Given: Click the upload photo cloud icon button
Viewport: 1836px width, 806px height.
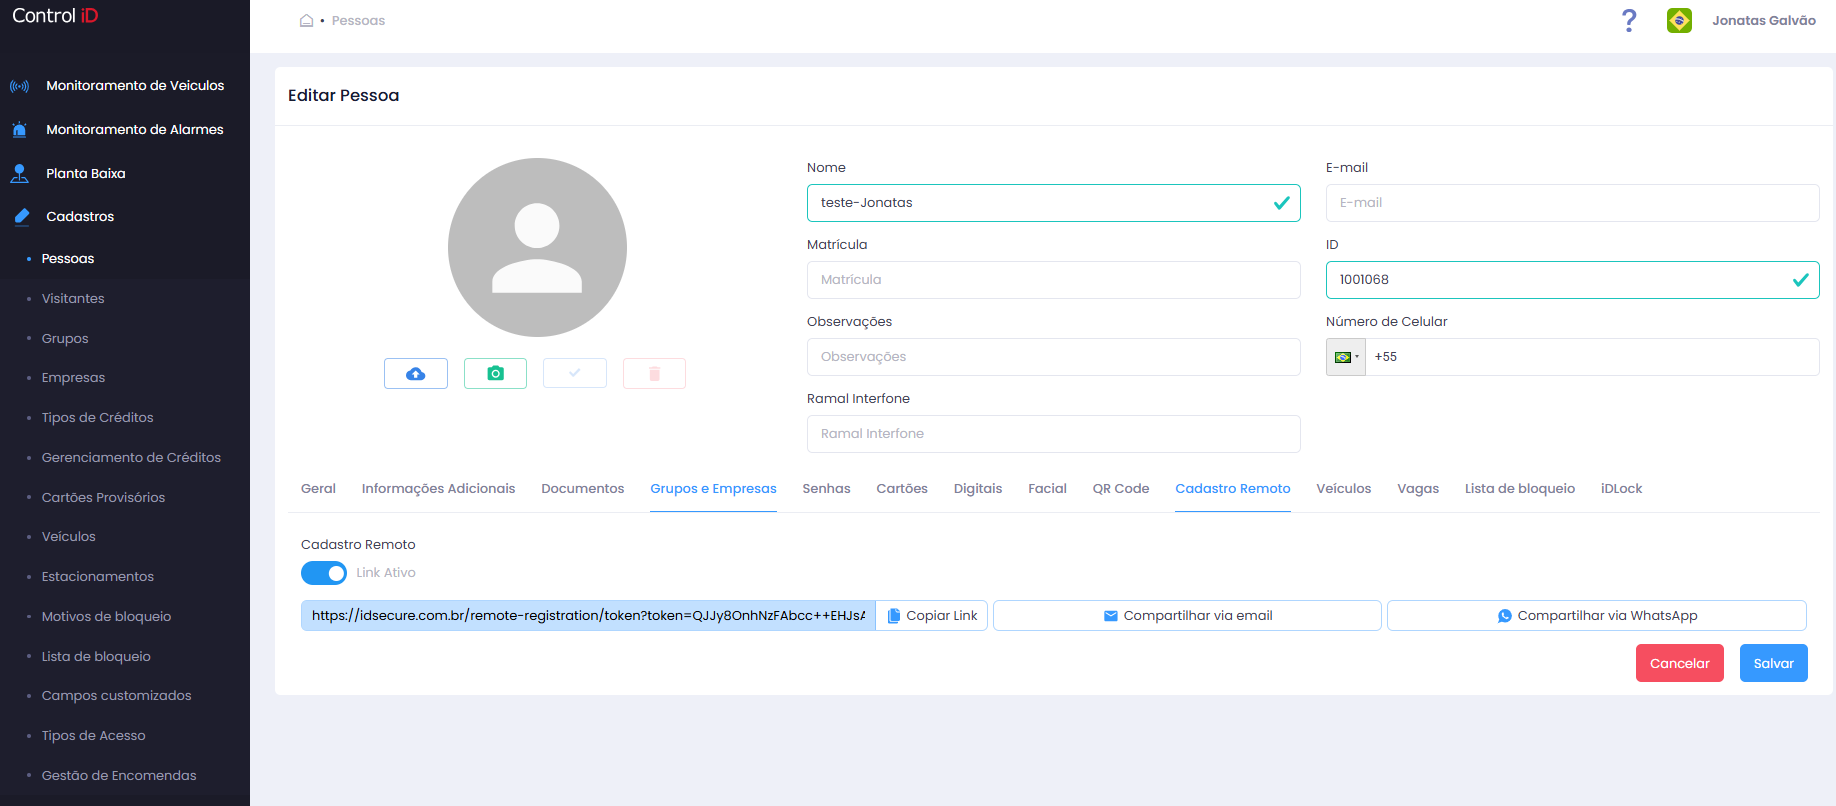Looking at the screenshot, I should pos(416,373).
